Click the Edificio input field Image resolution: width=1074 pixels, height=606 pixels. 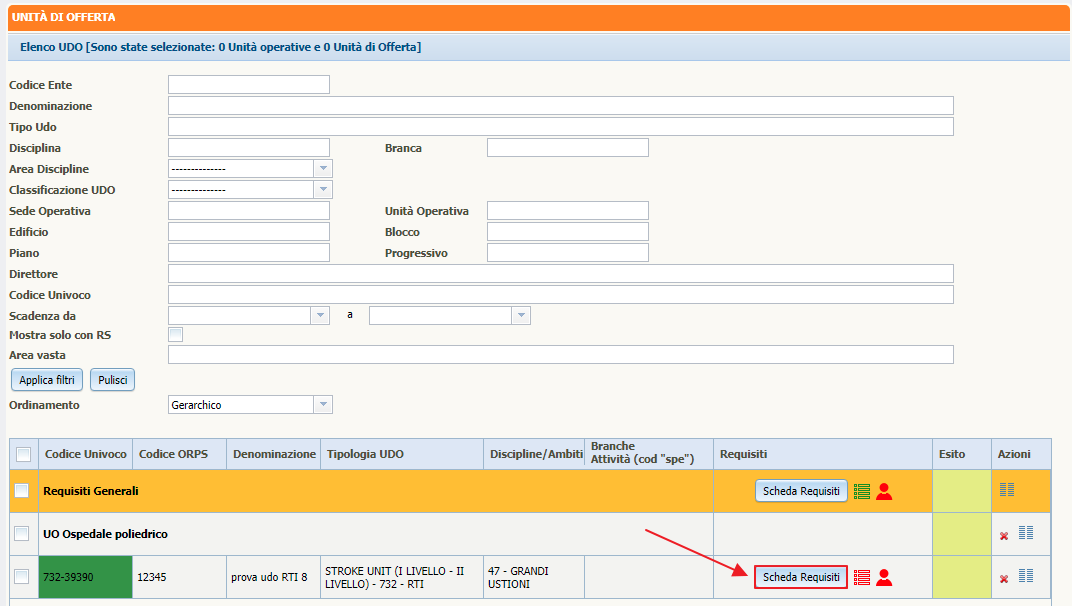coord(249,231)
